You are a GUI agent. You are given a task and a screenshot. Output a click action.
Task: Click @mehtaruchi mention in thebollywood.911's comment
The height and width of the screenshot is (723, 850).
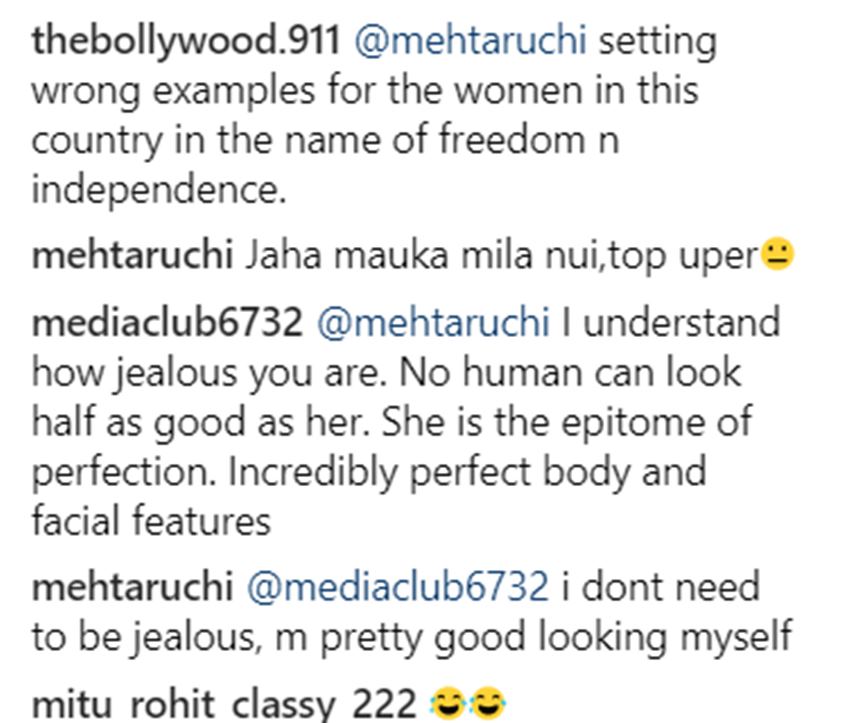pos(478,41)
